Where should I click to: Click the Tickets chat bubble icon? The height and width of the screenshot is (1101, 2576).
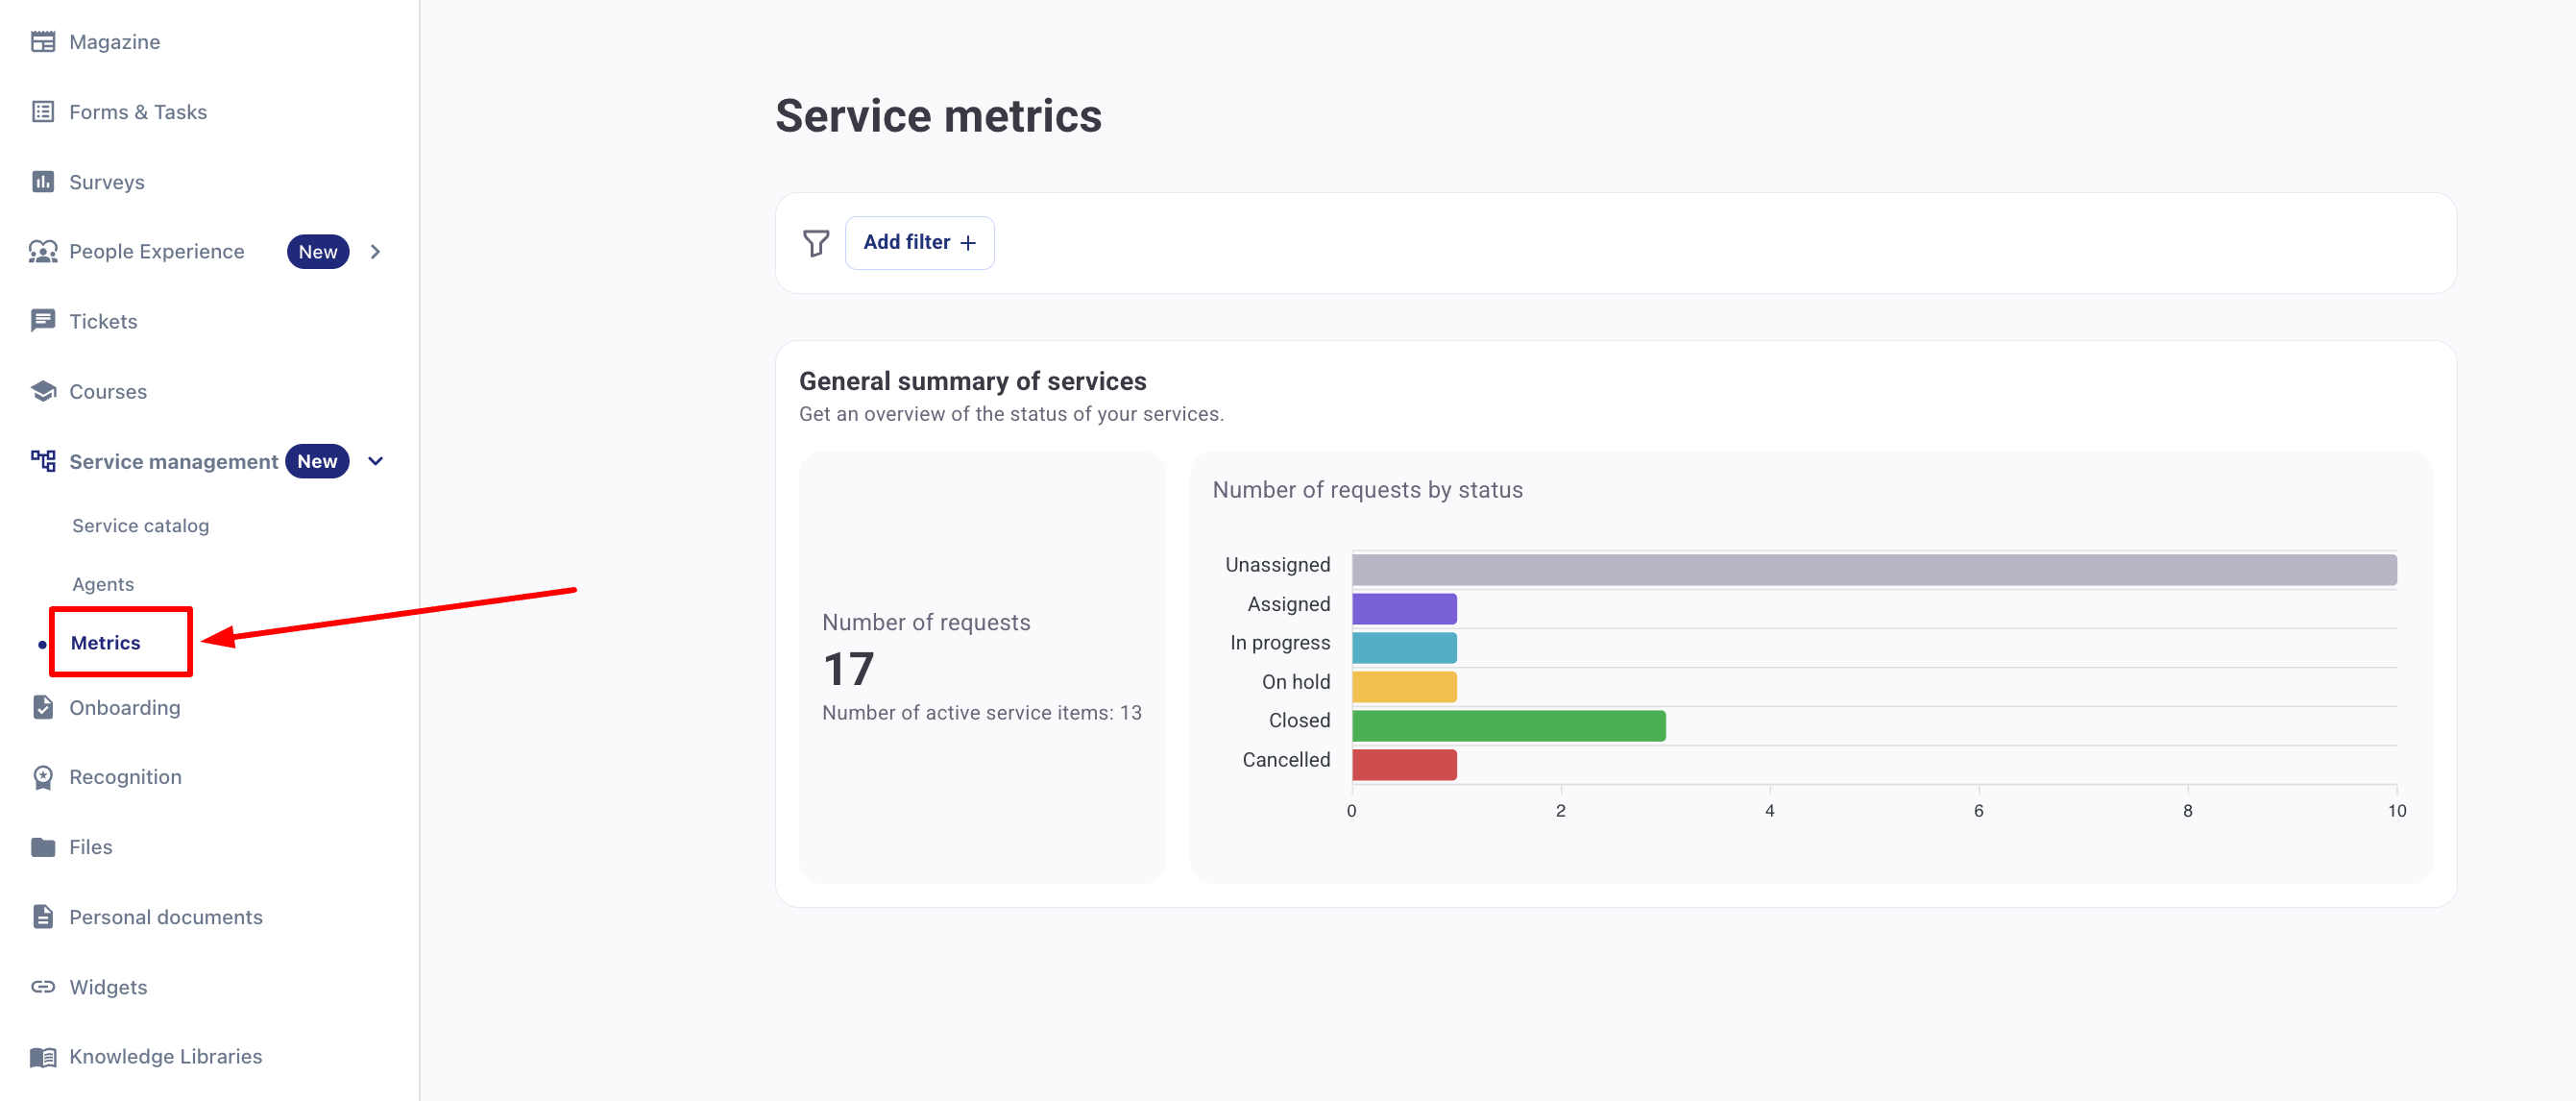click(x=43, y=321)
